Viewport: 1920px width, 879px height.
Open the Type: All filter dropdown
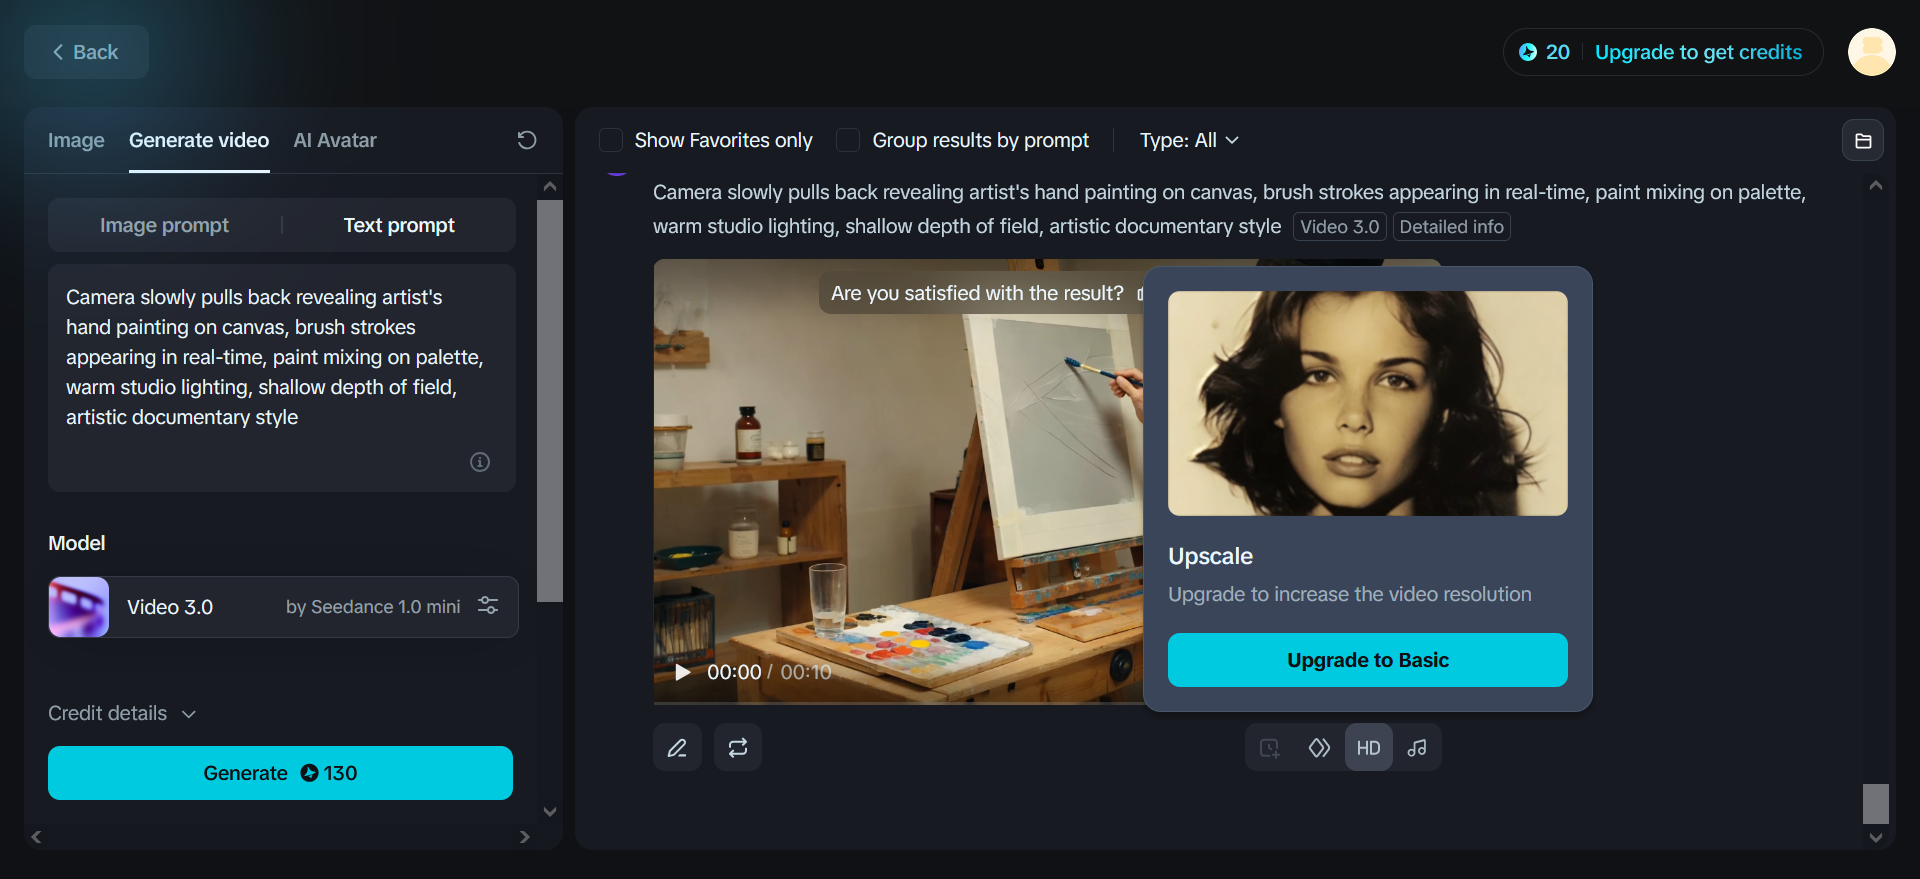pos(1189,140)
